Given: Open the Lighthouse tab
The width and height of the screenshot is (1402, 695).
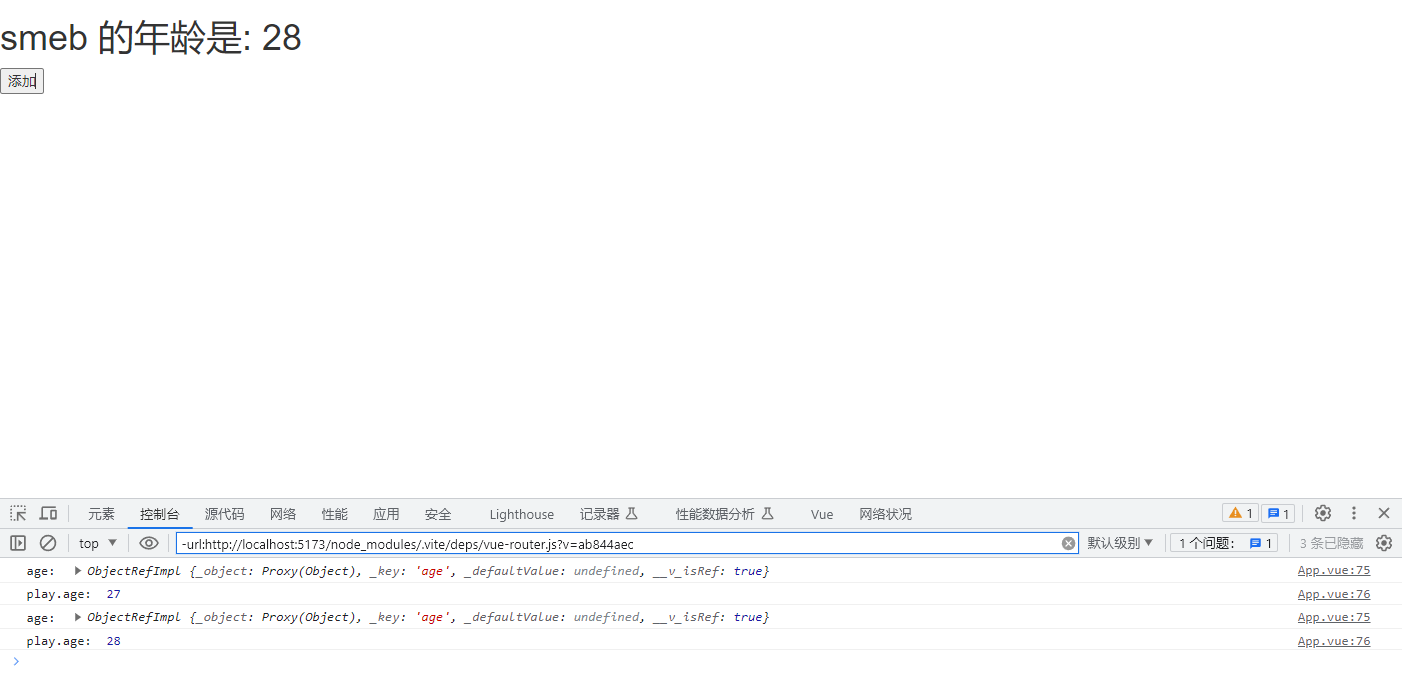Looking at the screenshot, I should pos(521,514).
